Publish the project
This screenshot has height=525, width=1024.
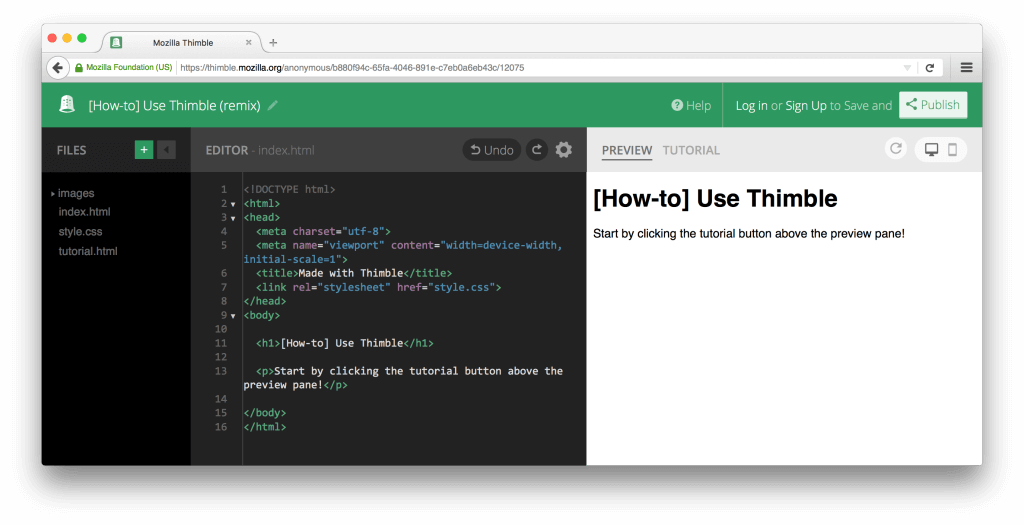(x=933, y=104)
